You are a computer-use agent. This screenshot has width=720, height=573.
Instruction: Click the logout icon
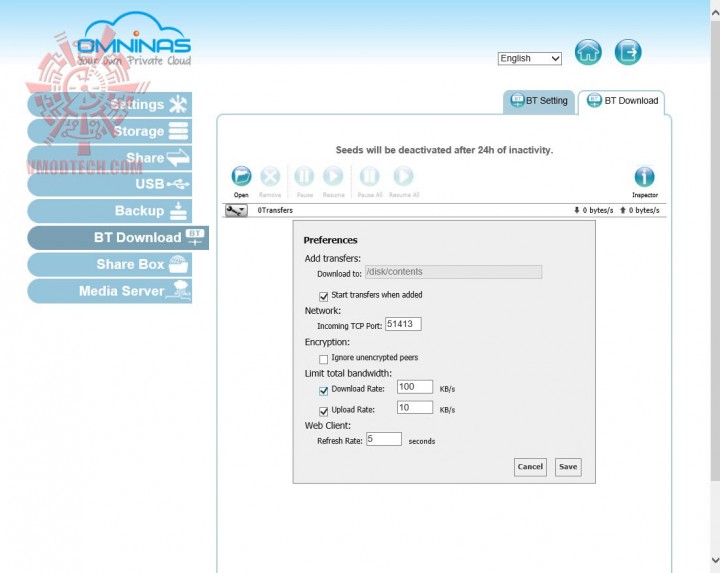click(628, 52)
